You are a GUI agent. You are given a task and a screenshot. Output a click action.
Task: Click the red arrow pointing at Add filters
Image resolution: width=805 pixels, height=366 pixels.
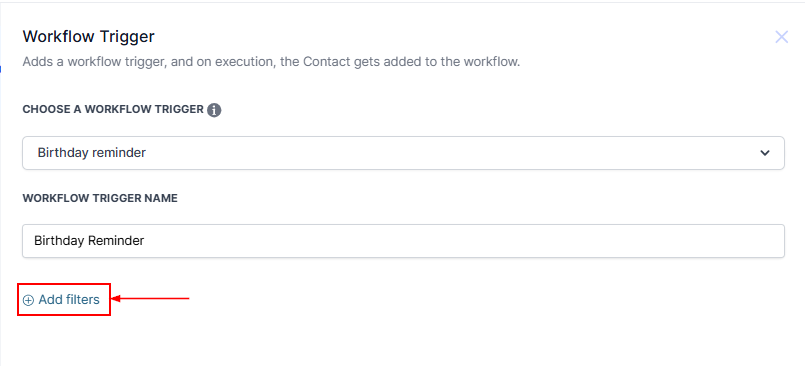pyautogui.click(x=151, y=298)
